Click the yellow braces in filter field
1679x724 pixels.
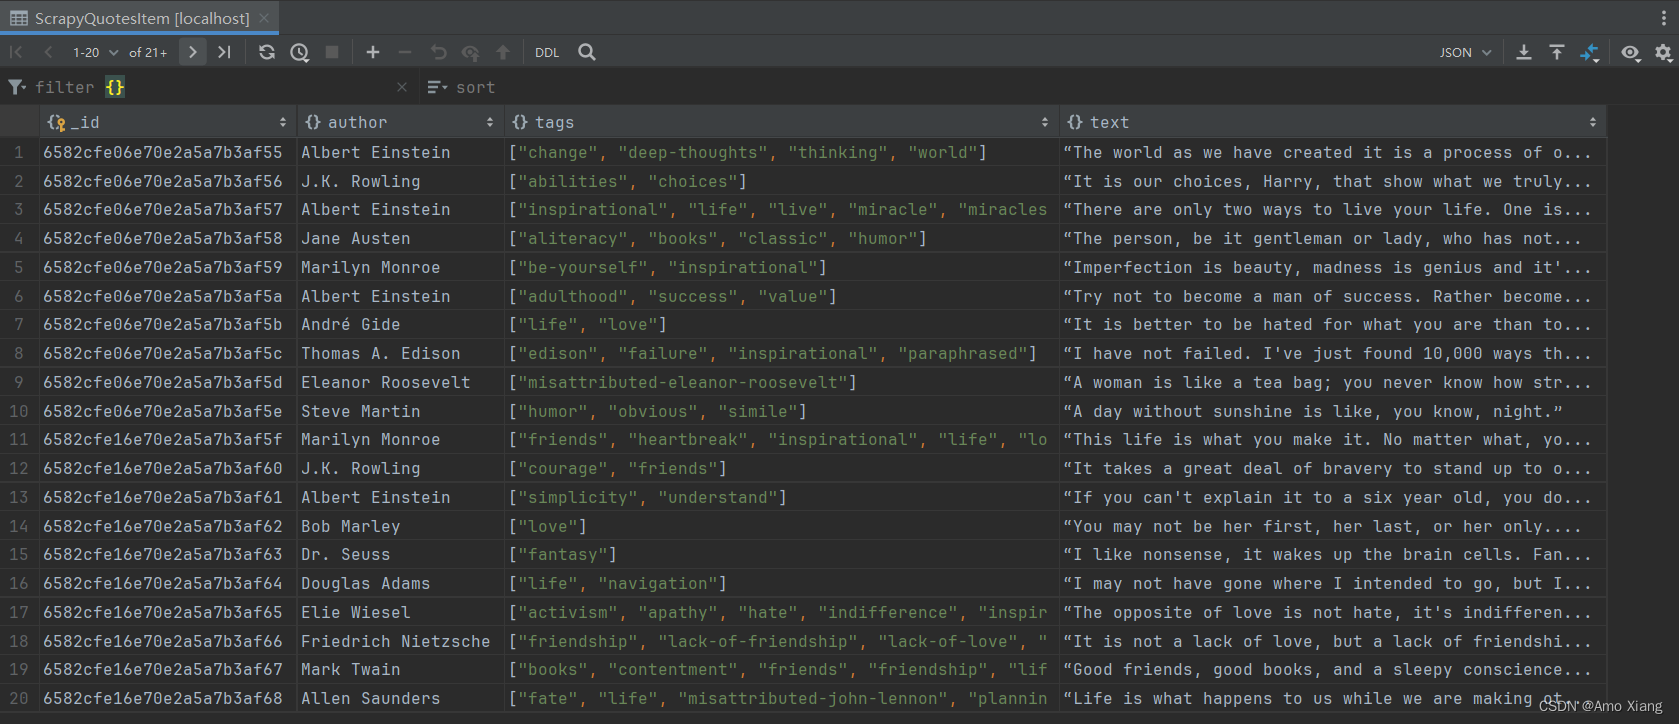[115, 87]
